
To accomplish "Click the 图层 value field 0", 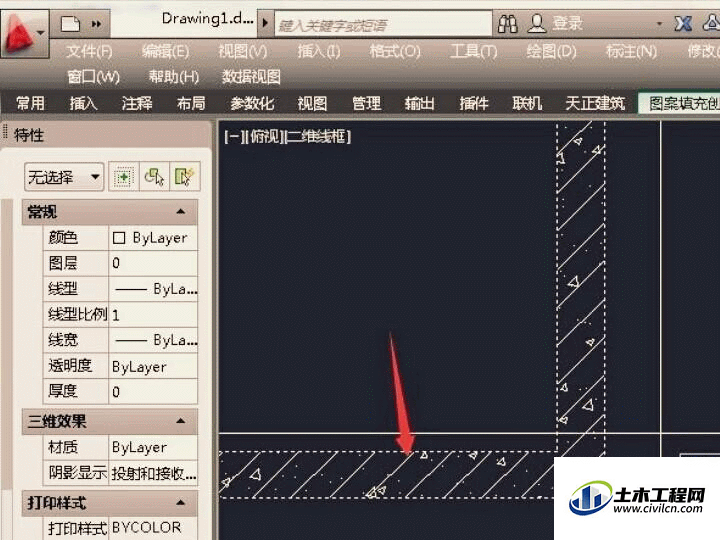I will tap(153, 263).
